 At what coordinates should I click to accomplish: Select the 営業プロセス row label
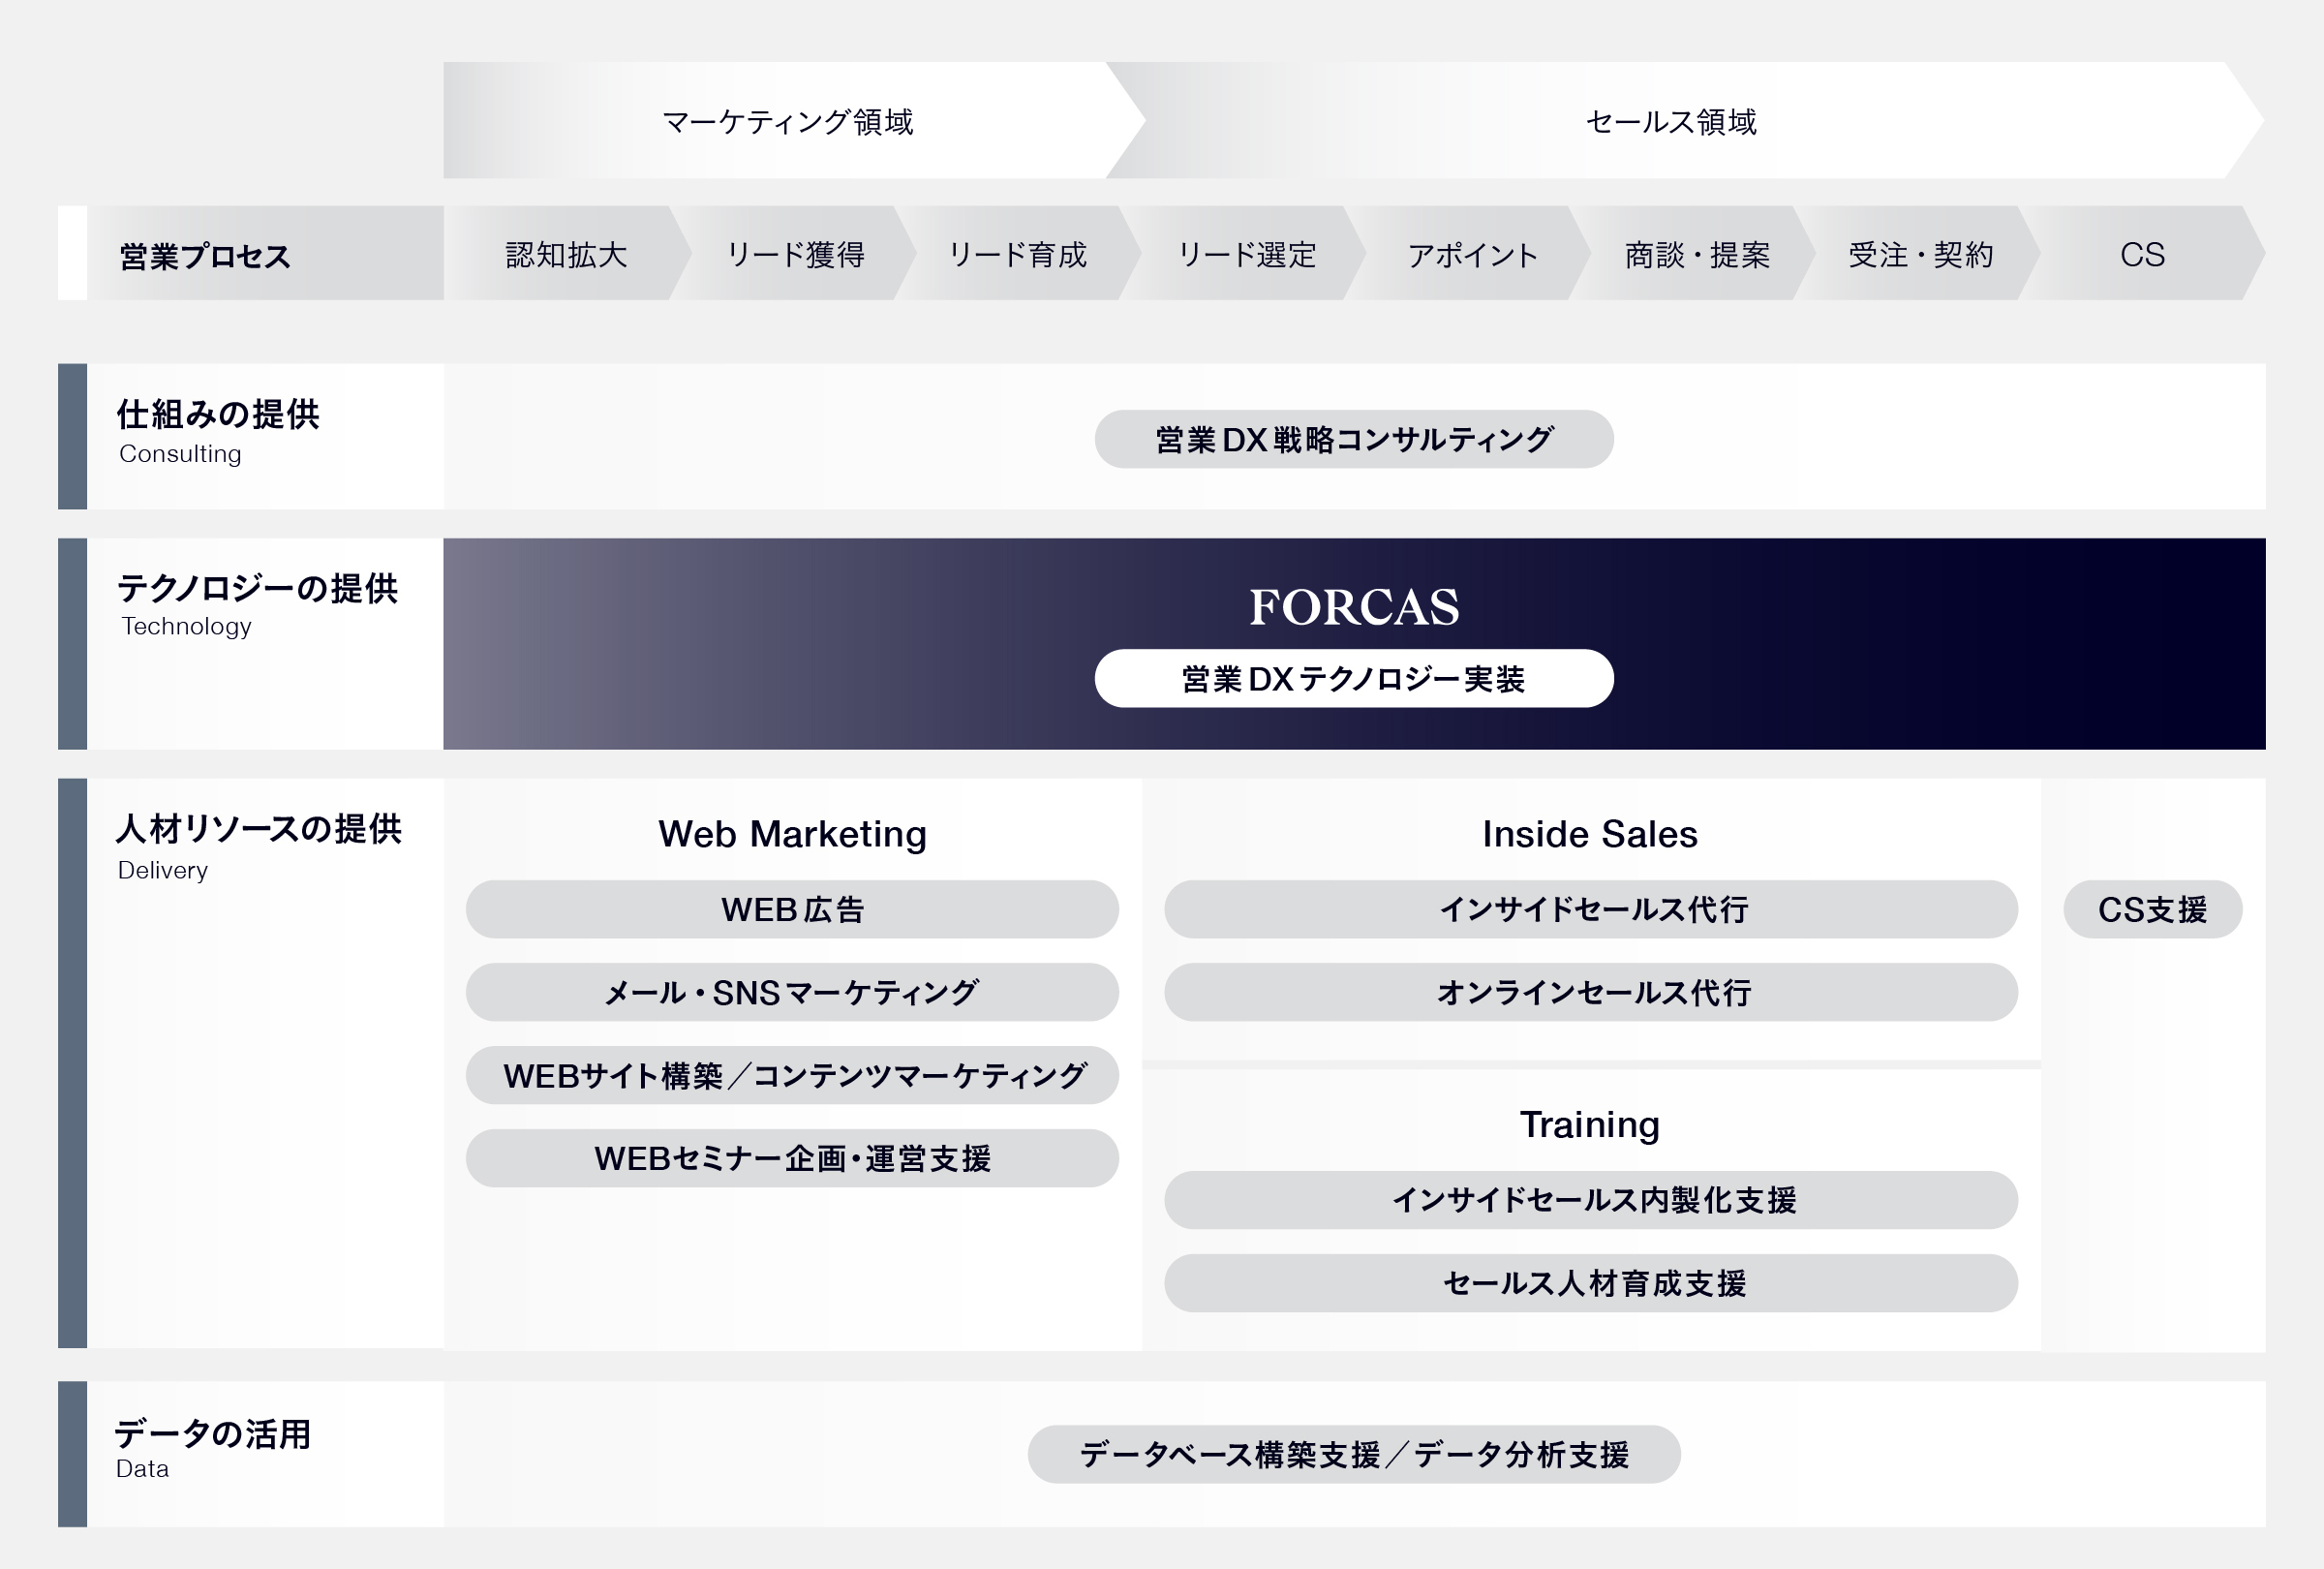click(205, 256)
